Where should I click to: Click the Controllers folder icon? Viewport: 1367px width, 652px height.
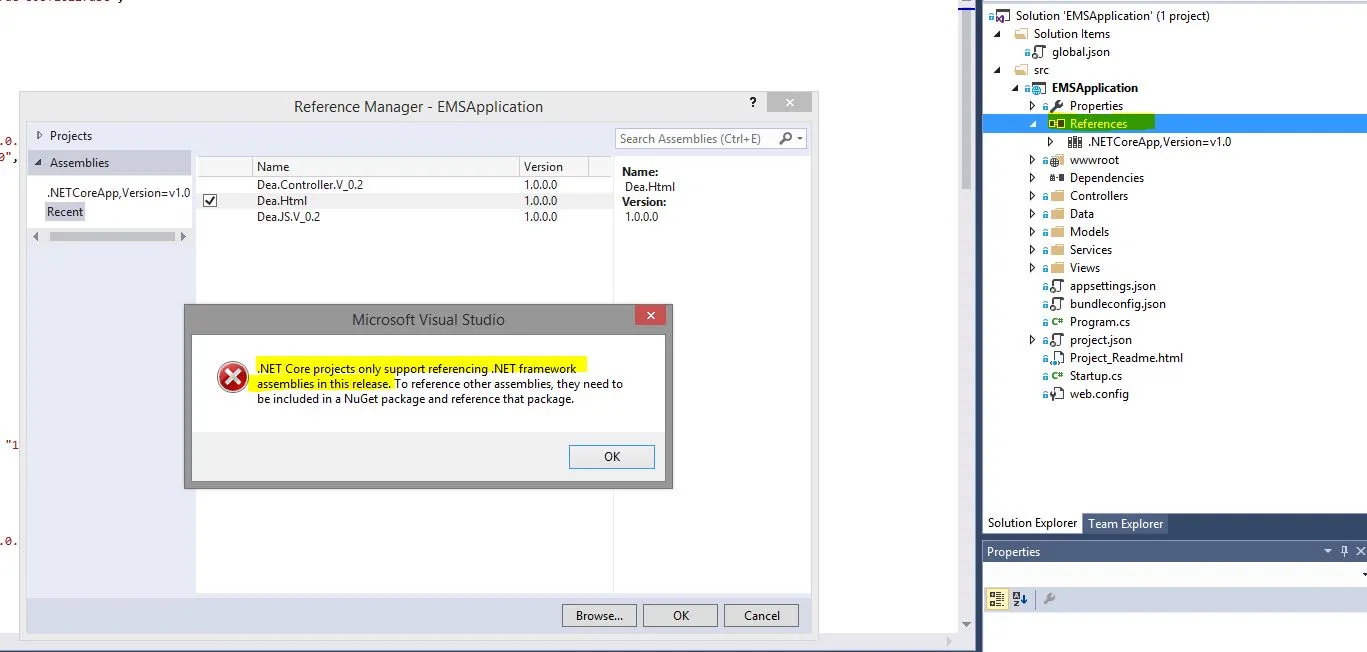pyautogui.click(x=1057, y=196)
